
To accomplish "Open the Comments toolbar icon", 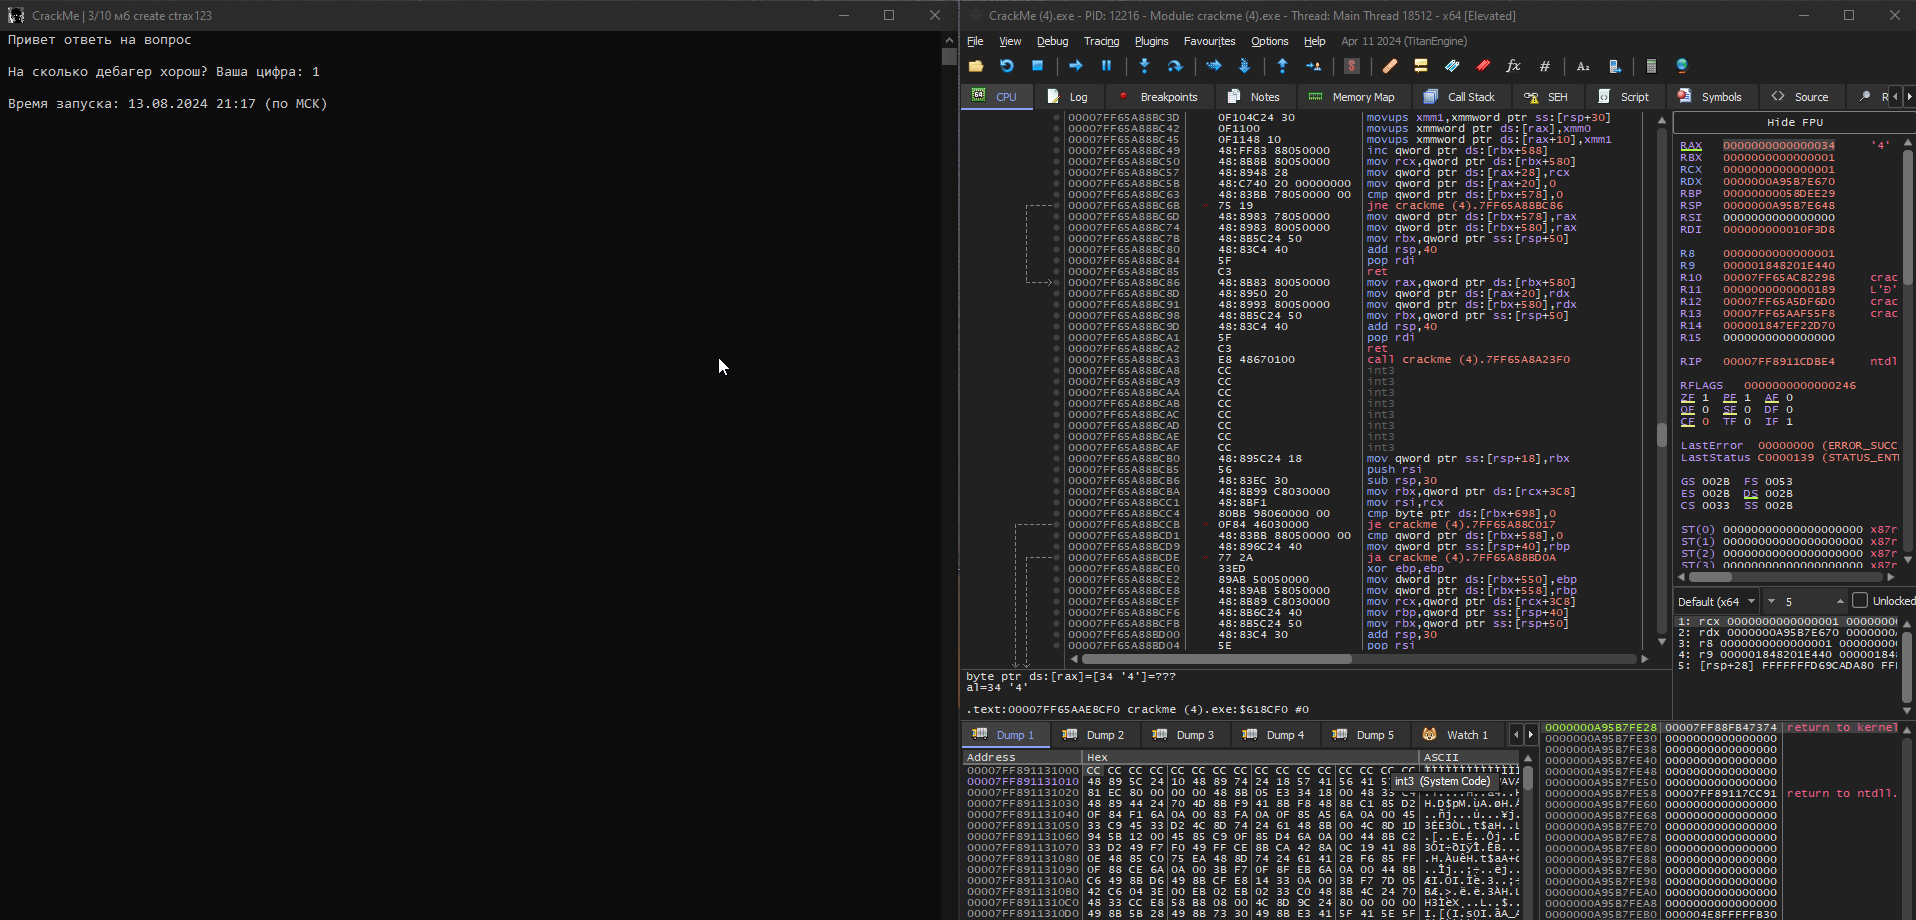I will [1421, 66].
